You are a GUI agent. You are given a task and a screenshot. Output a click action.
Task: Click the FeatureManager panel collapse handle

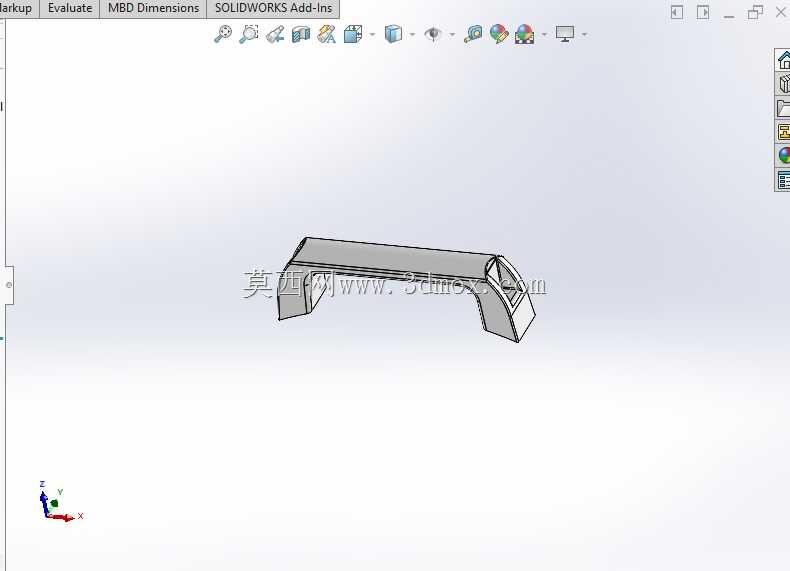point(8,285)
